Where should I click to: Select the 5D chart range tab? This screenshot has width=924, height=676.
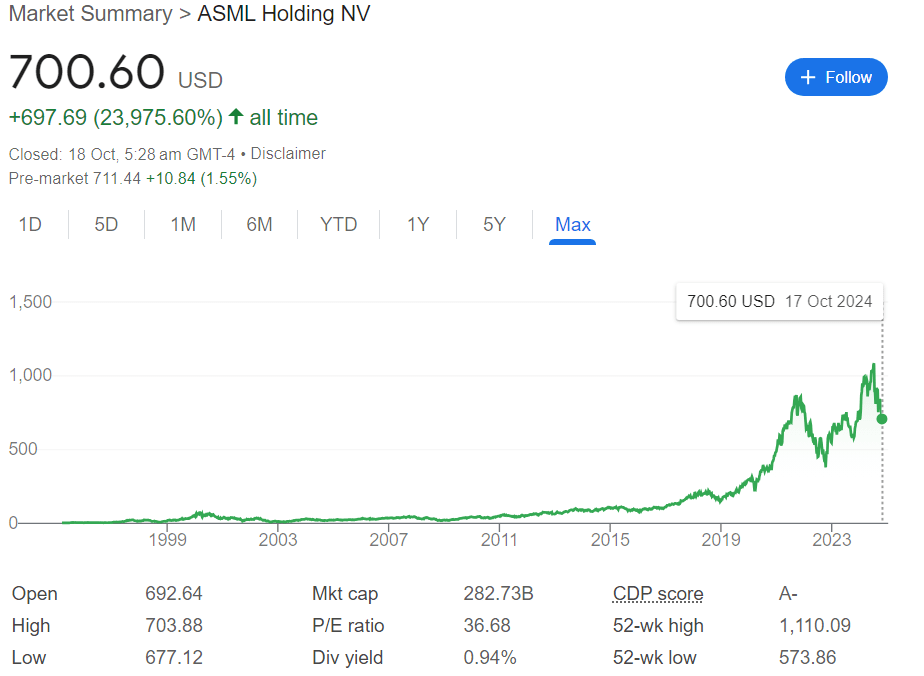[x=105, y=224]
